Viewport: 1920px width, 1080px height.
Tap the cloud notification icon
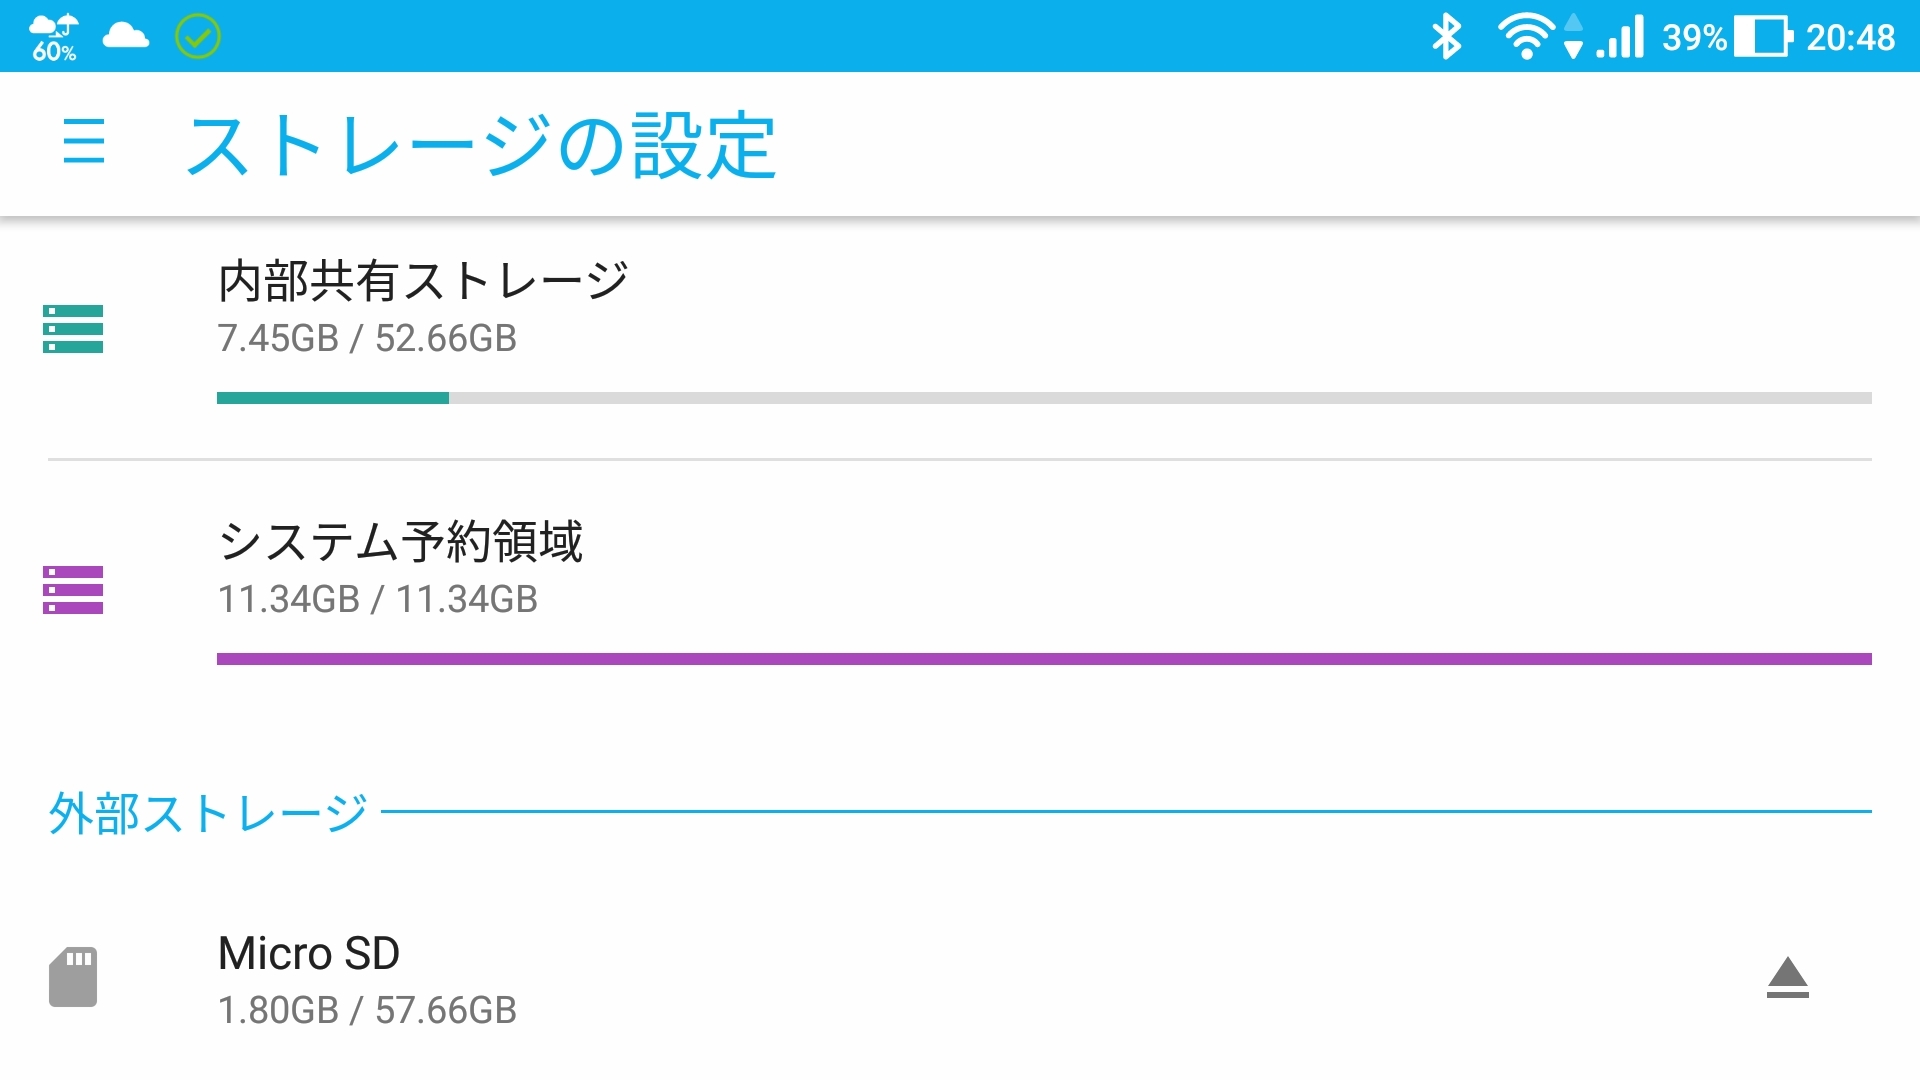[126, 37]
